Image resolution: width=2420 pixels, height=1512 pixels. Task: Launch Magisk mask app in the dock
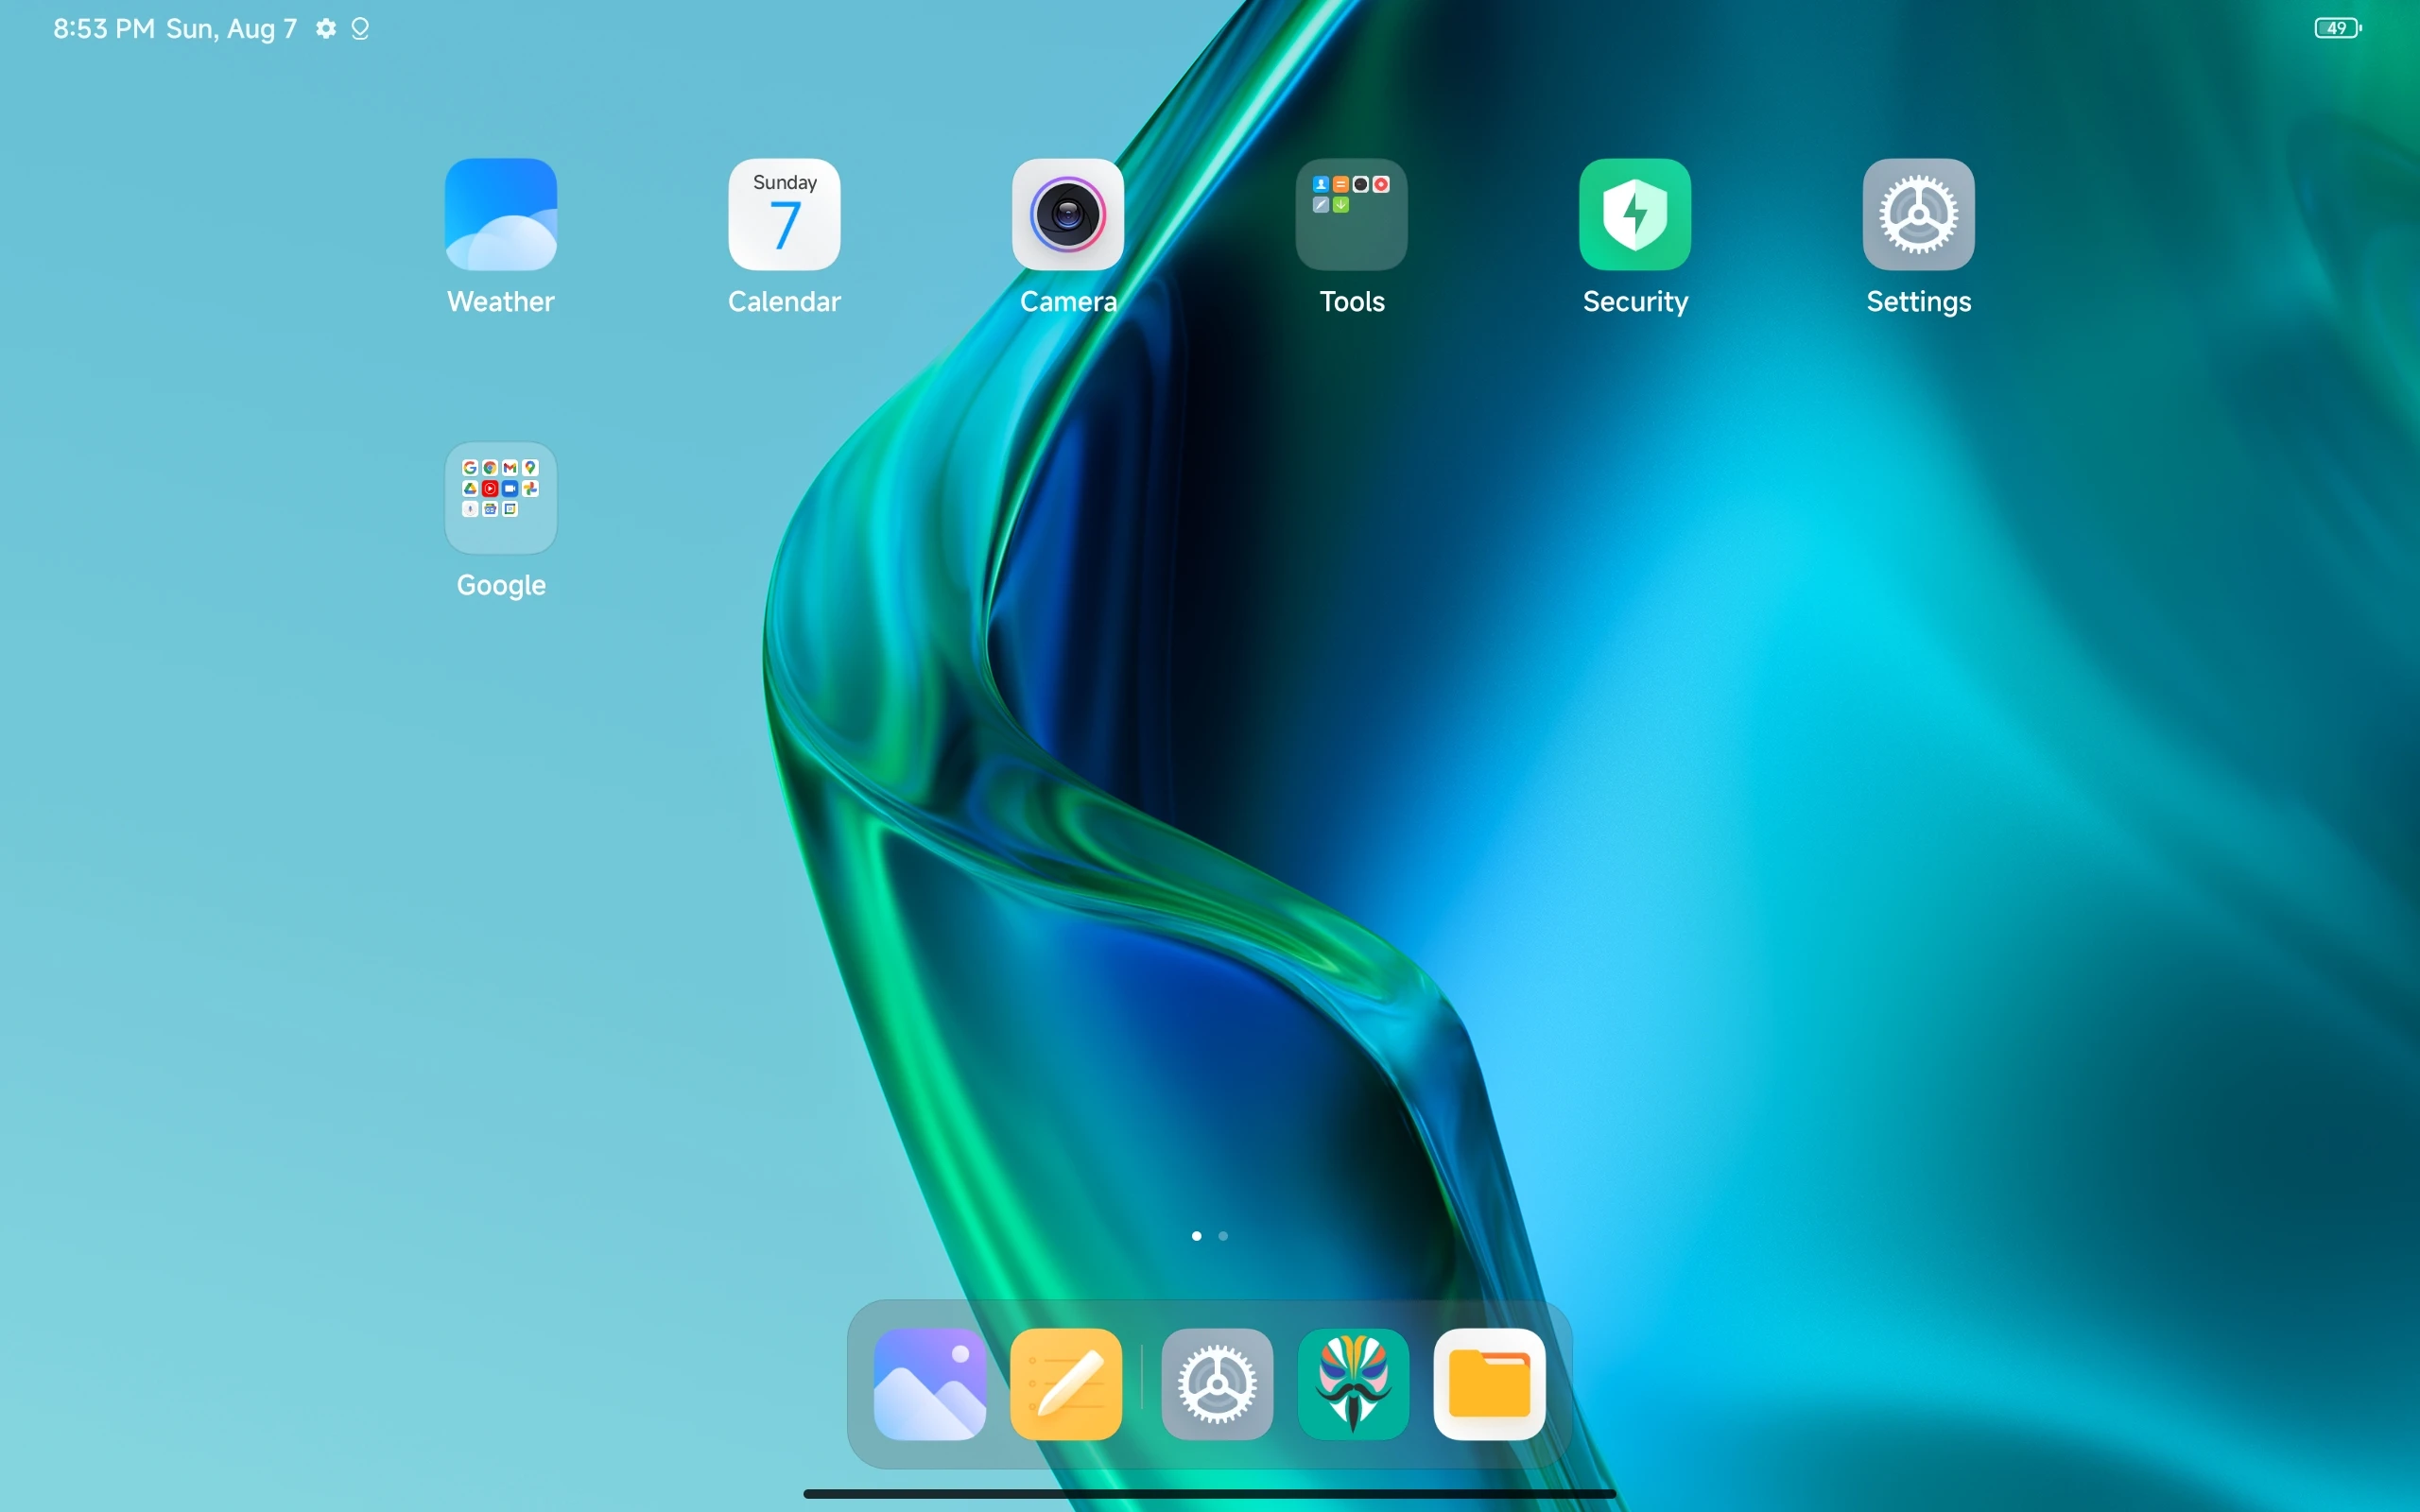[x=1353, y=1384]
